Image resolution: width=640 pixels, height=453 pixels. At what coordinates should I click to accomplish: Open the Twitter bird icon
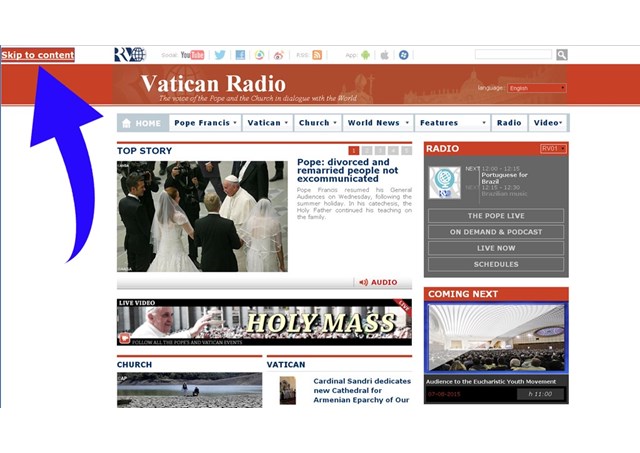coord(220,55)
